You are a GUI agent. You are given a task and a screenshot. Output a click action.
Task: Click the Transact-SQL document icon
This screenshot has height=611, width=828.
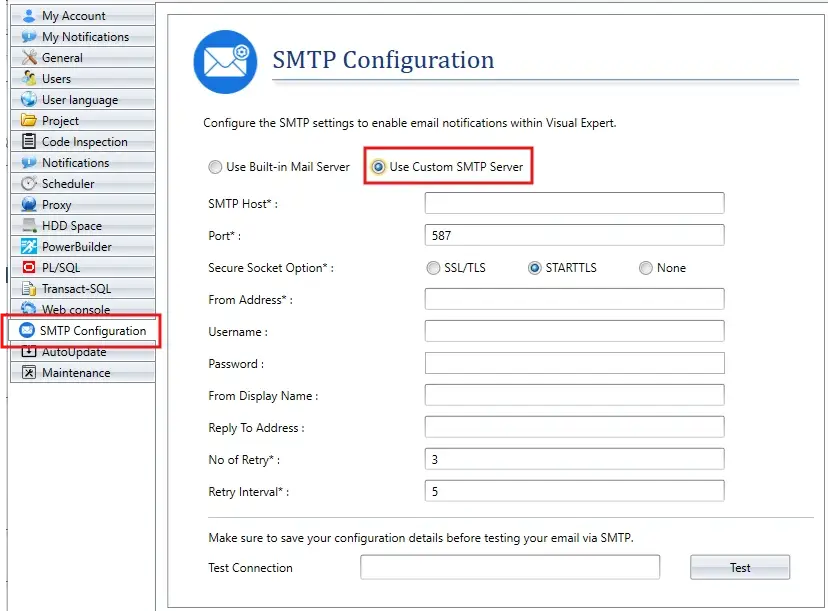click(x=29, y=288)
